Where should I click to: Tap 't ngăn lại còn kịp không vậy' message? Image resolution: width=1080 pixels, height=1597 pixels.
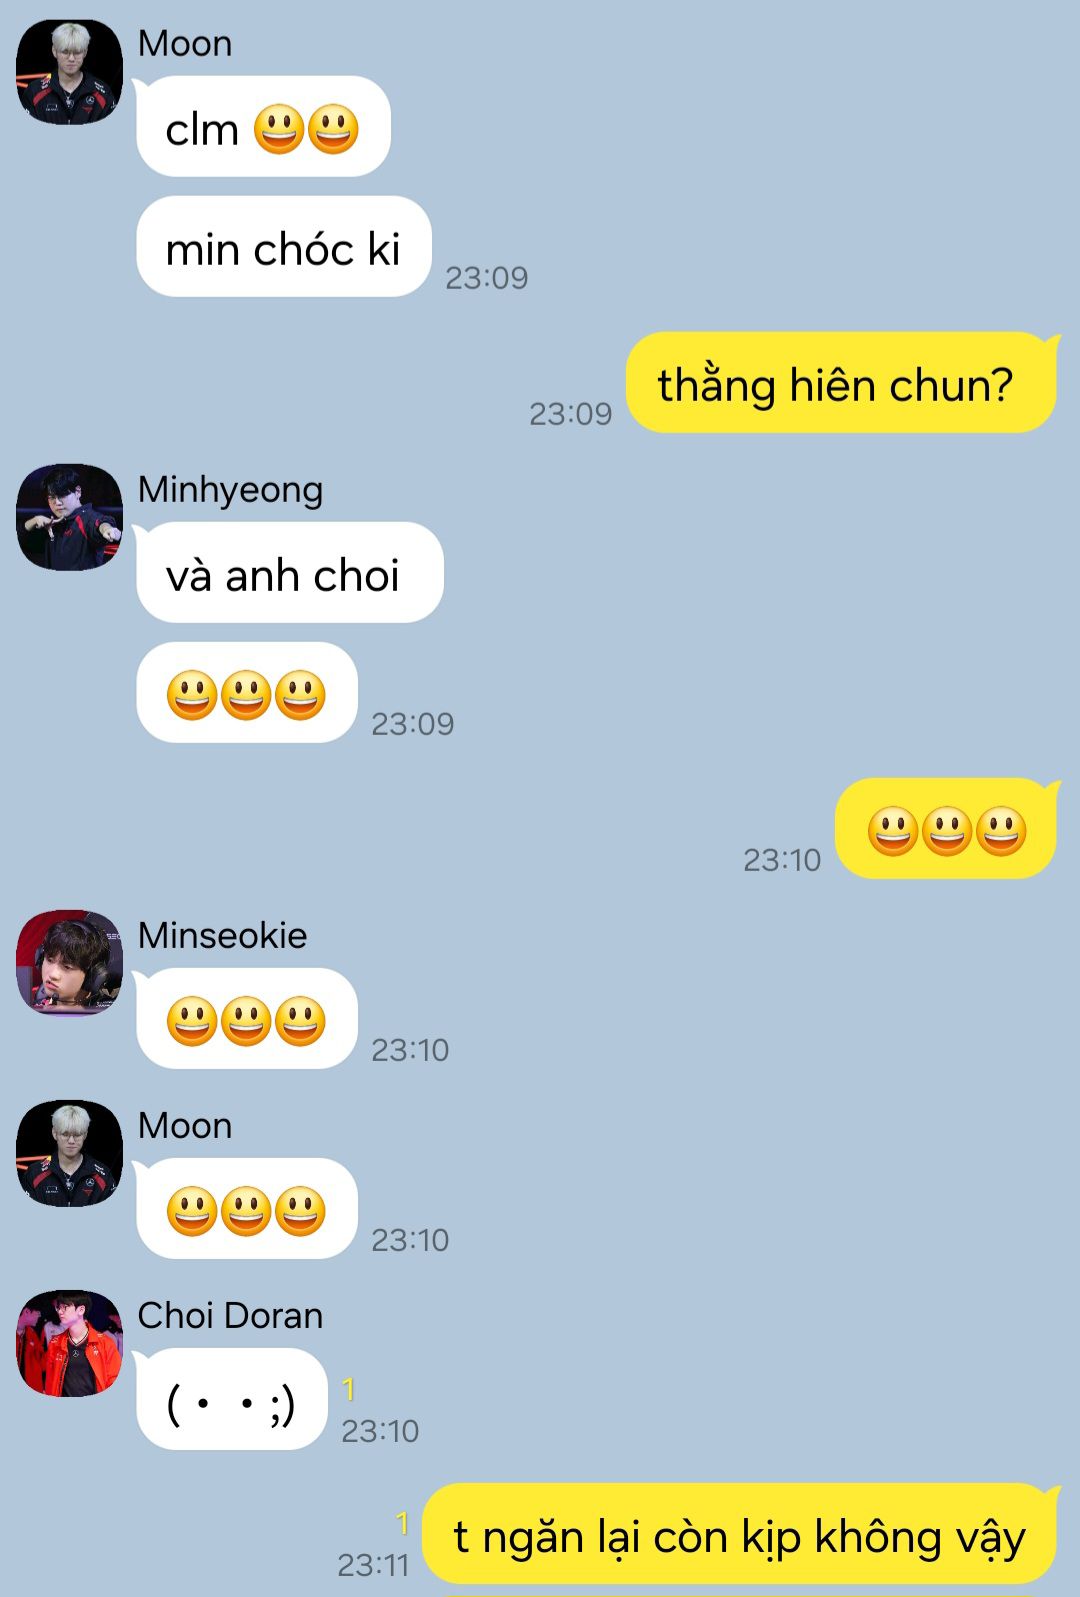740,1535
